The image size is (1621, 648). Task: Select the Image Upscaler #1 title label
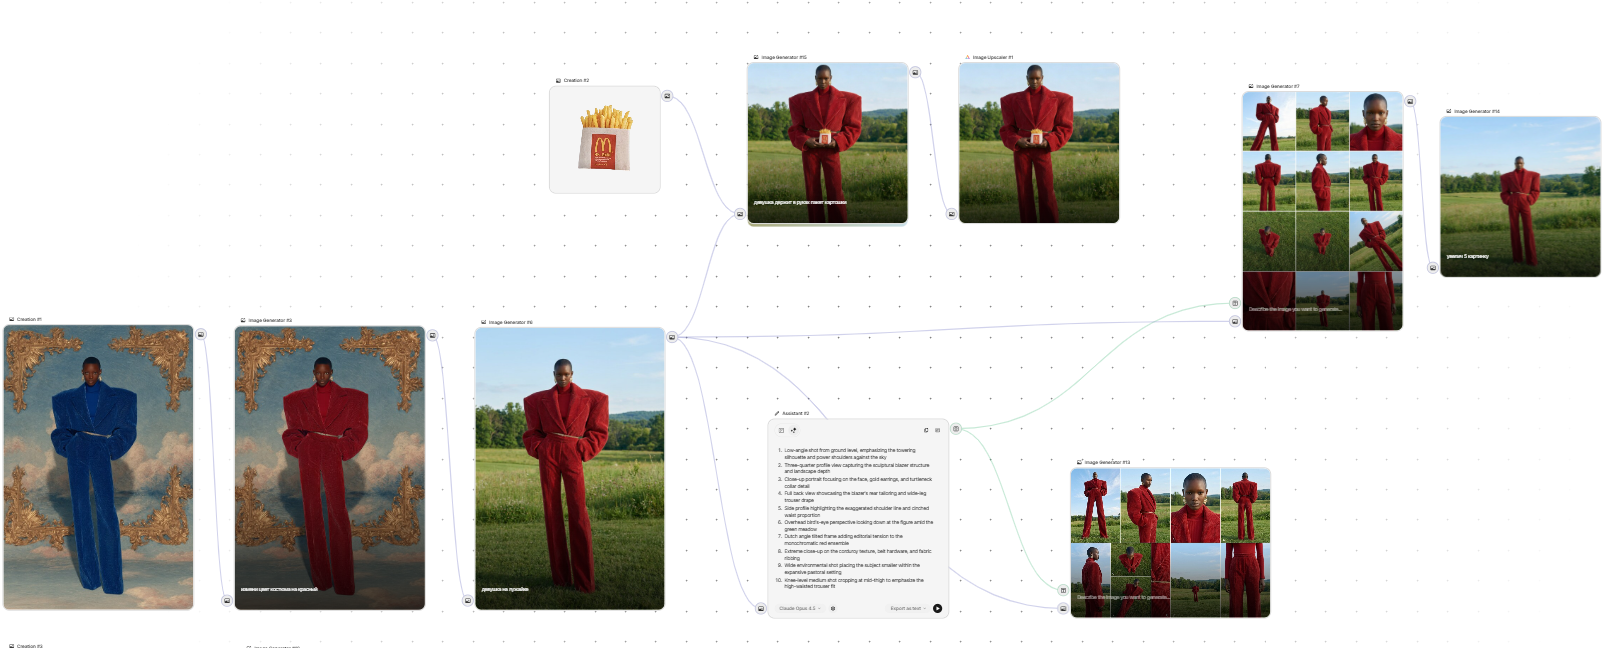(992, 57)
